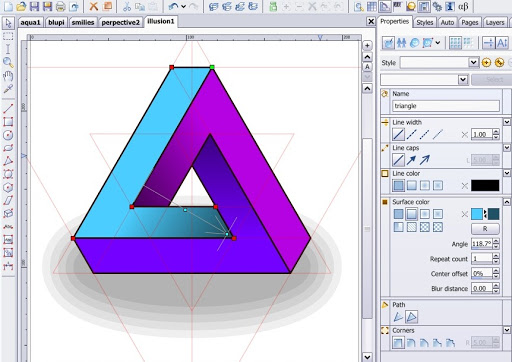Select the eyedropper picker tool
The image size is (512, 362).
pos(8,89)
